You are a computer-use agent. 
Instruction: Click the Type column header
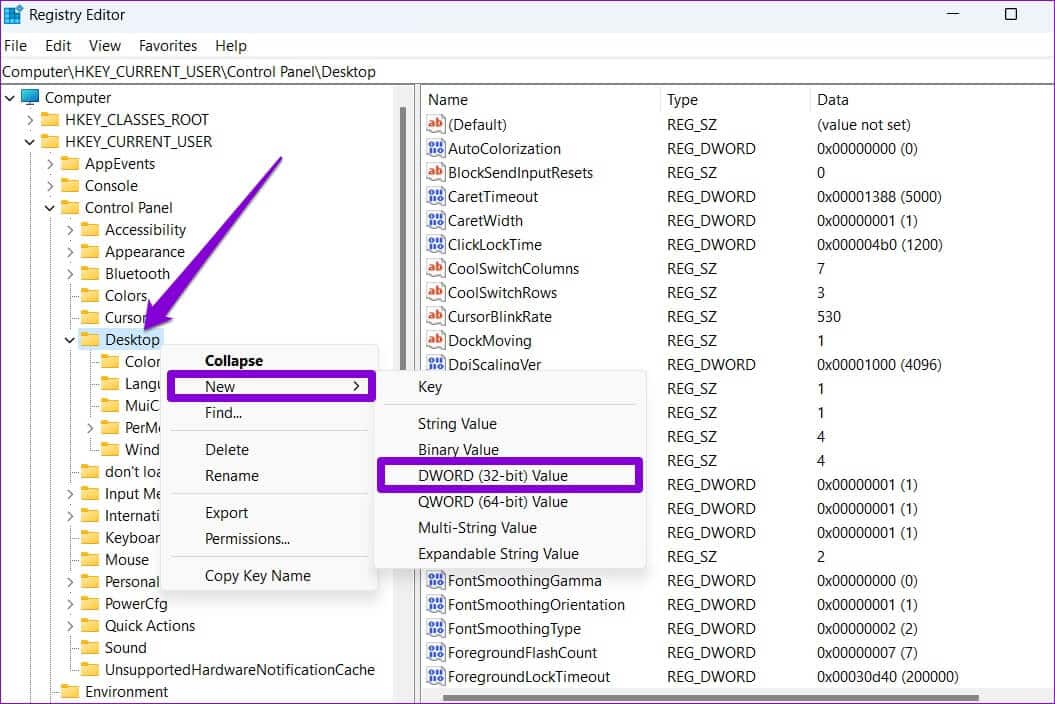point(735,100)
